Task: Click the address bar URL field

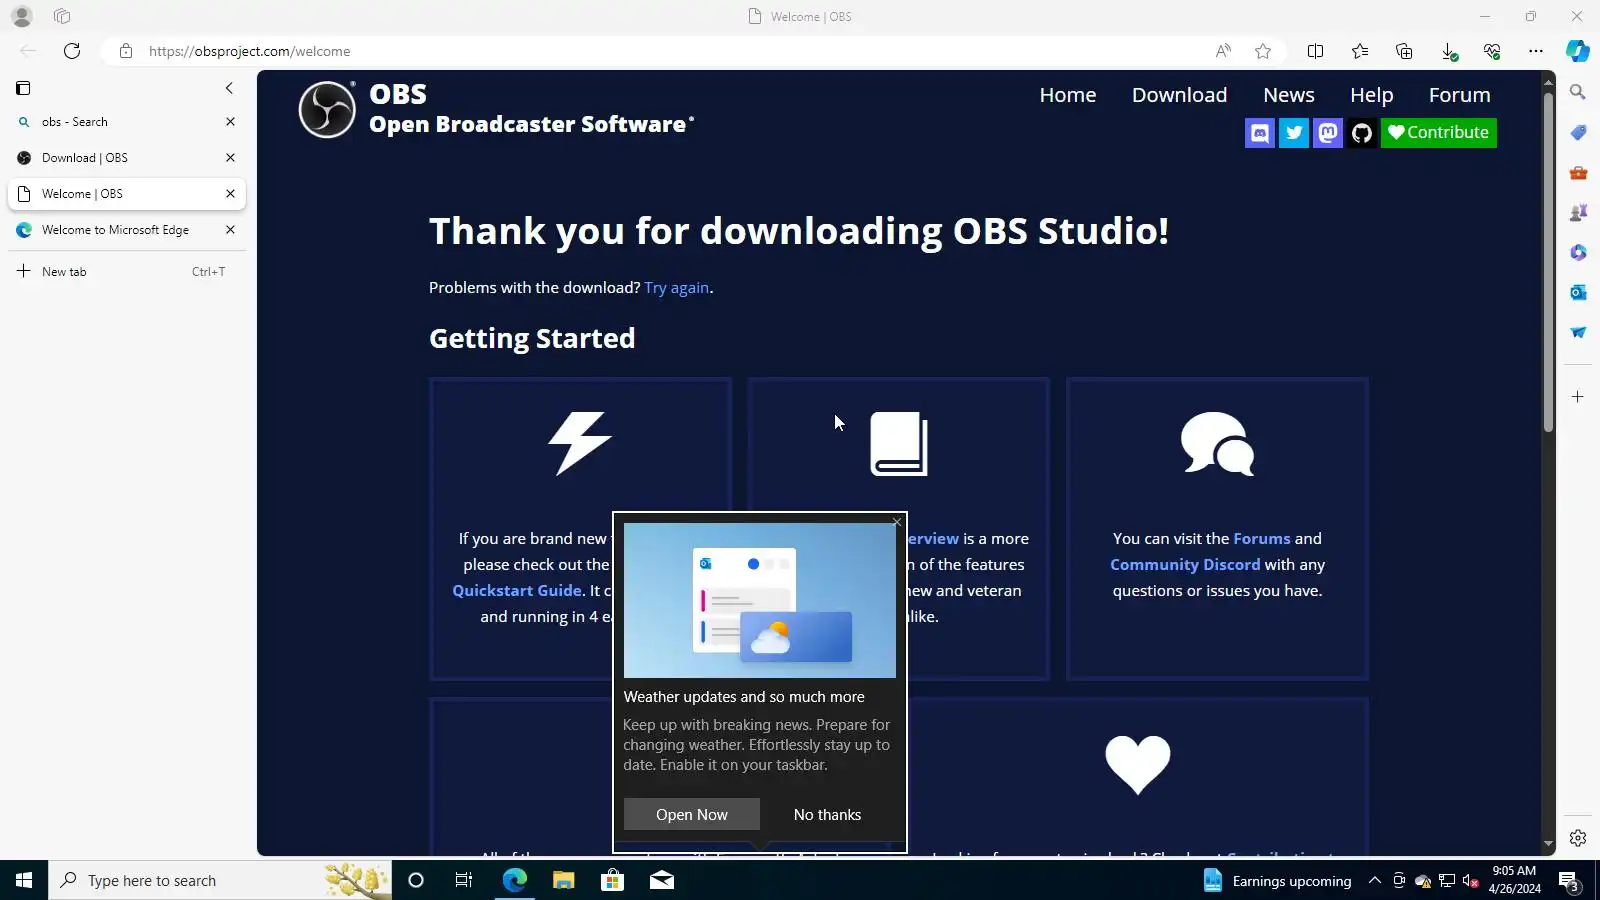Action: tap(660, 51)
